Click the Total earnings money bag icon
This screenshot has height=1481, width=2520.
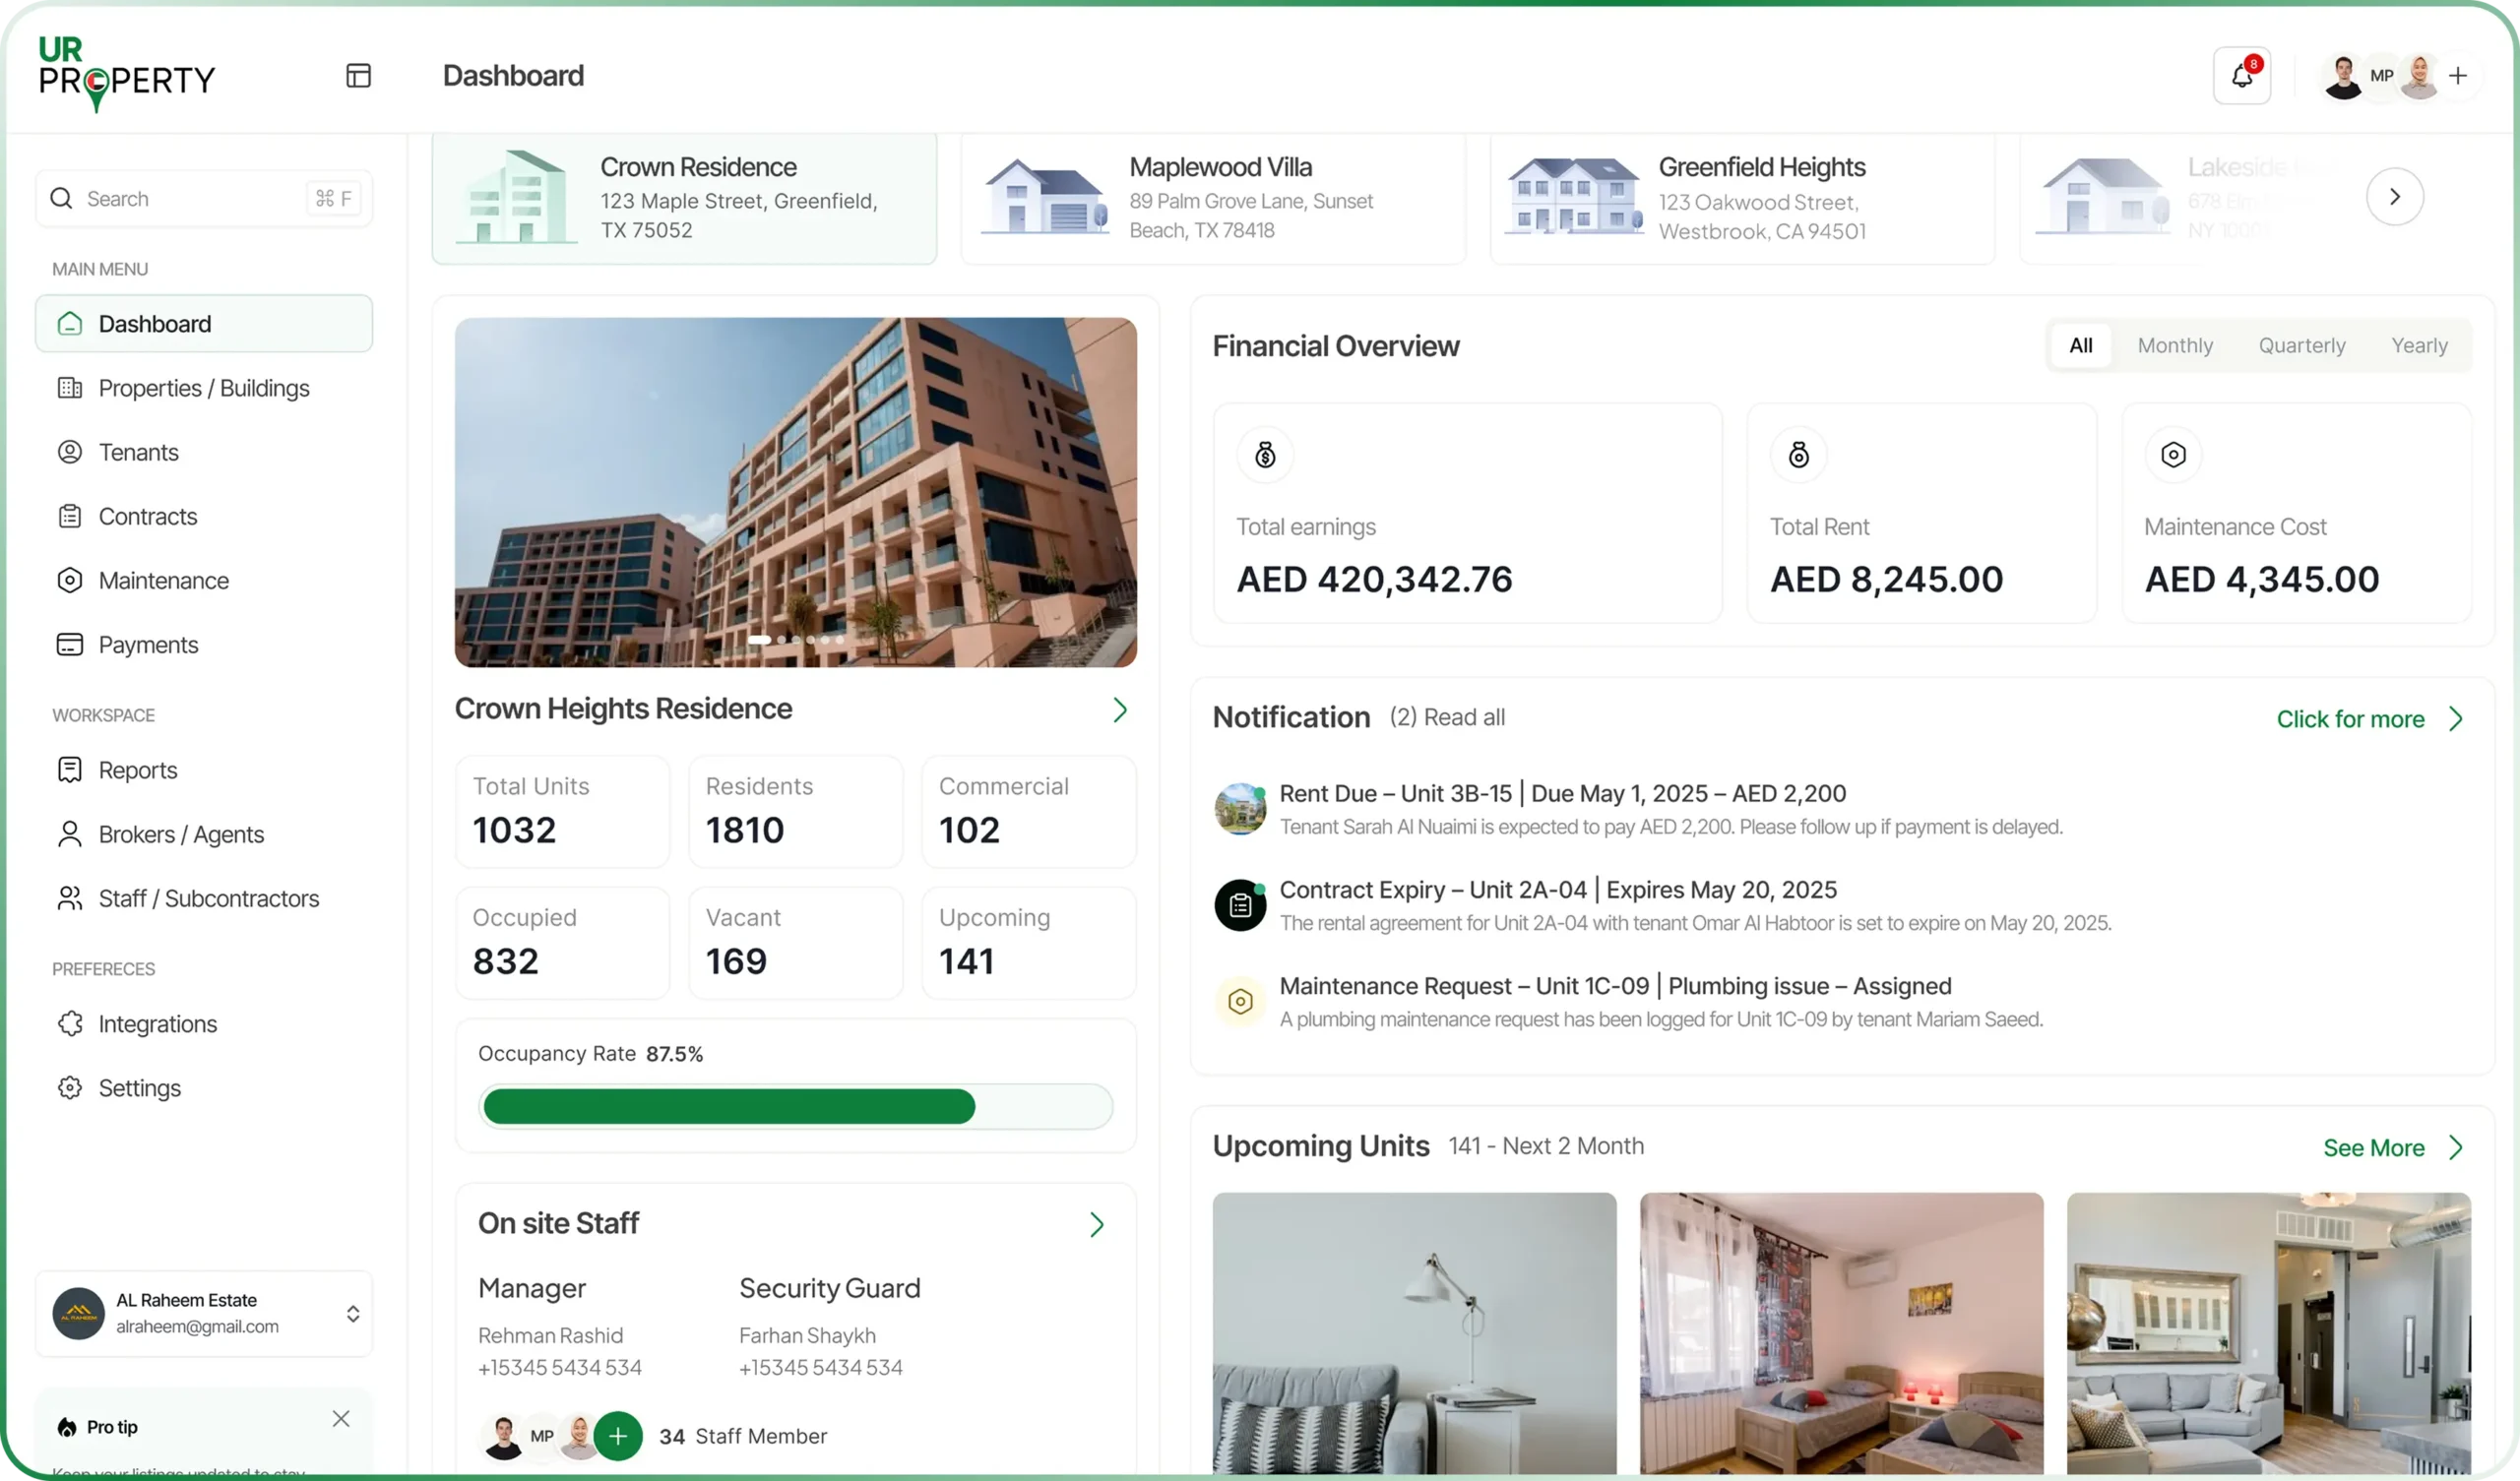[x=1265, y=456]
